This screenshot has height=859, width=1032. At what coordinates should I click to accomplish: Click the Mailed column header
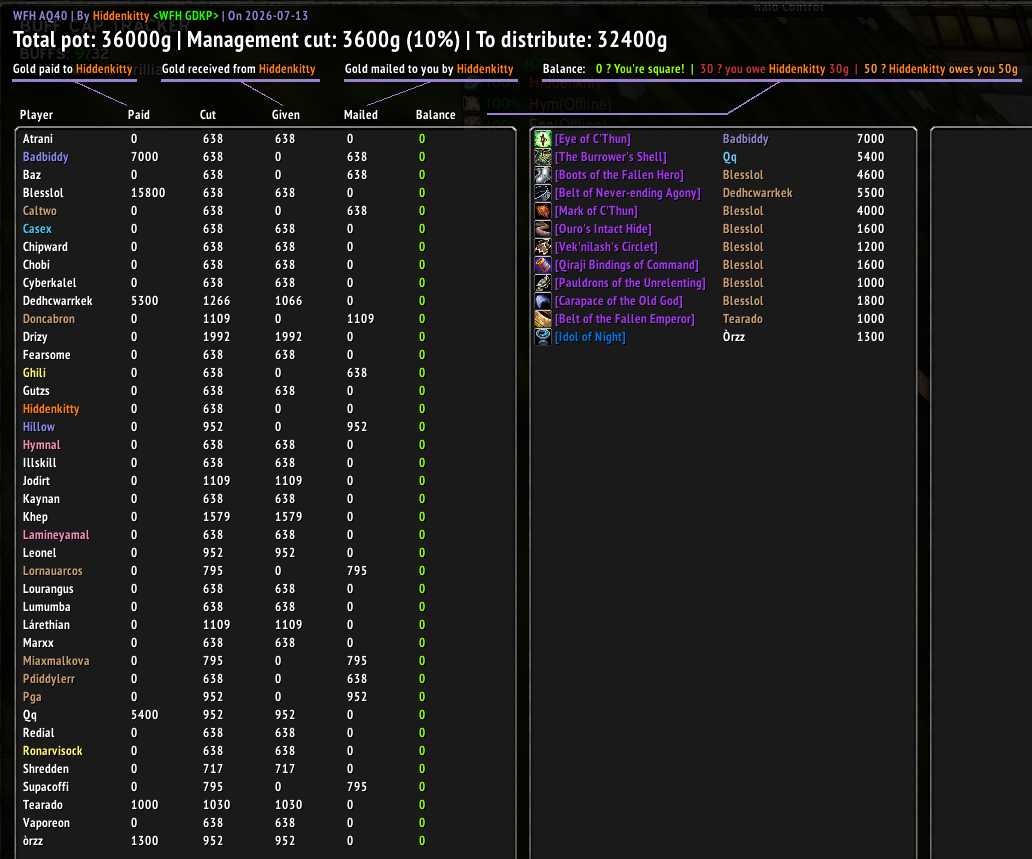click(x=361, y=115)
